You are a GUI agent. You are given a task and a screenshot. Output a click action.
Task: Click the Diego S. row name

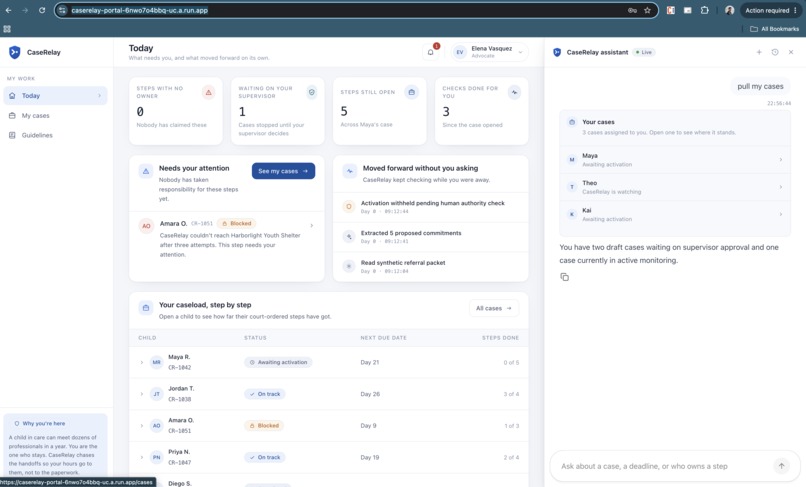click(179, 483)
